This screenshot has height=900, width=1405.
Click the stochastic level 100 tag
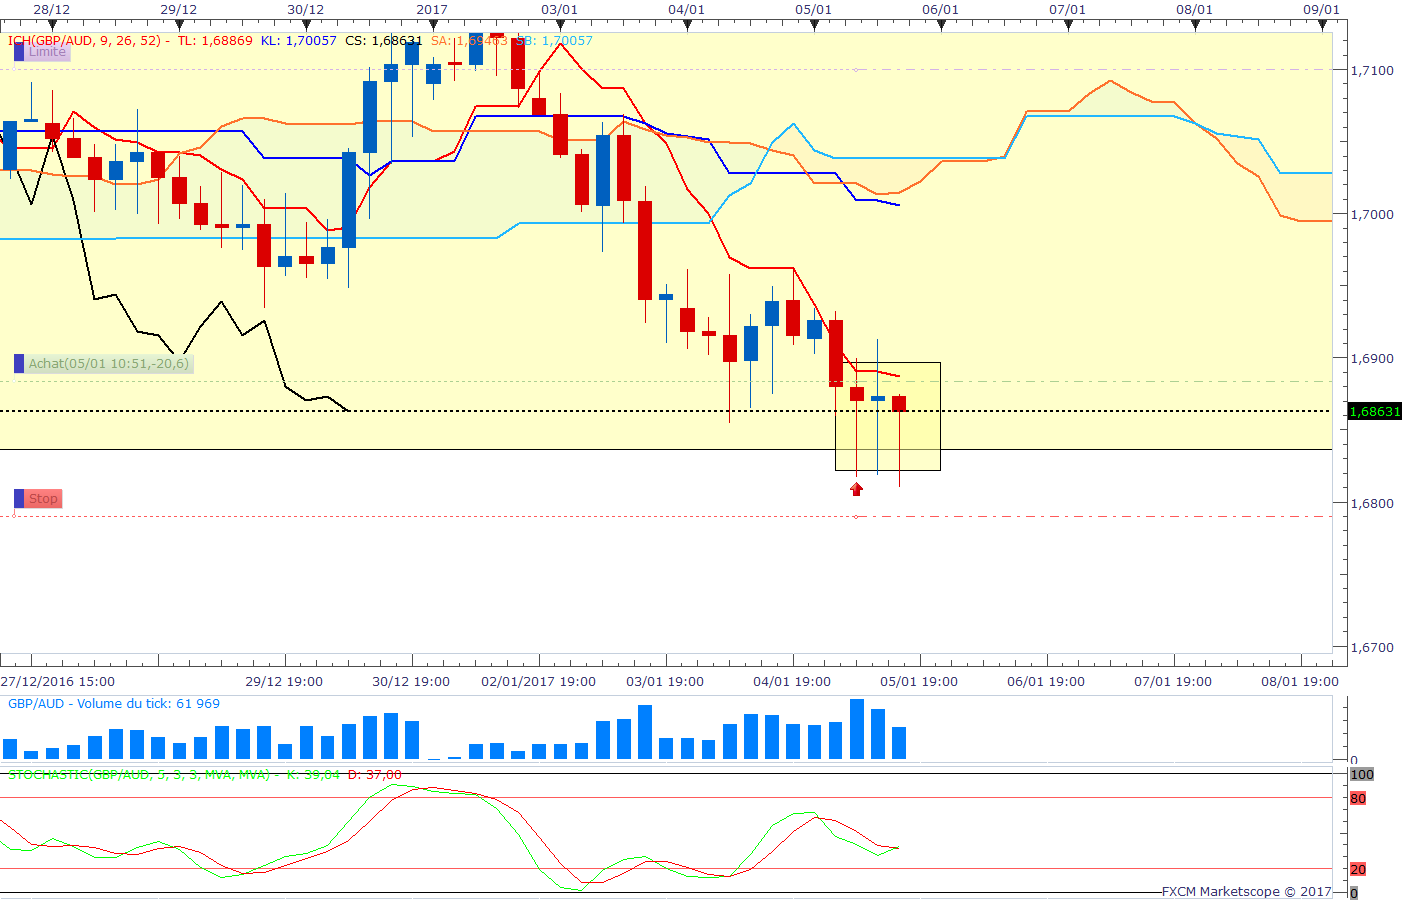click(x=1362, y=774)
